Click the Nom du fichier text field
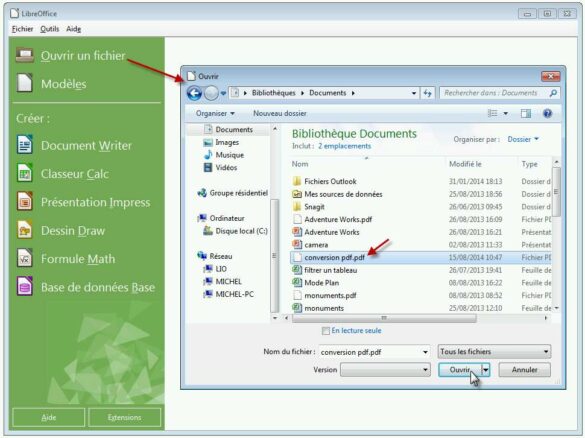Image resolution: width=585 pixels, height=438 pixels. [369, 352]
